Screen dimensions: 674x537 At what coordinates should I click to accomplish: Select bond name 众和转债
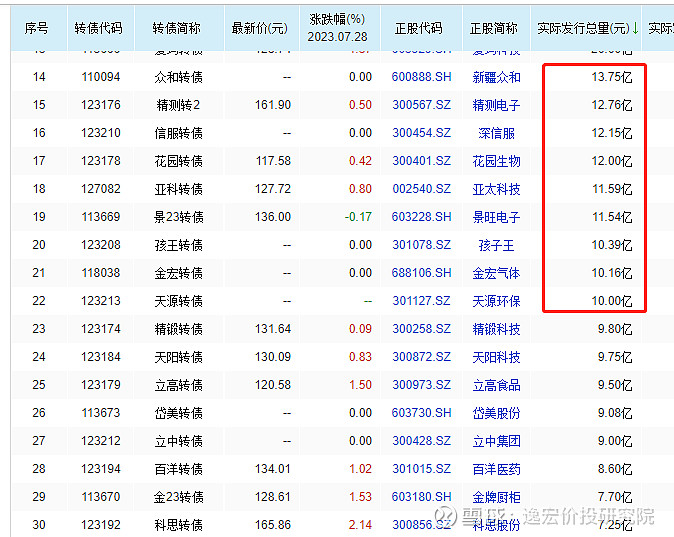click(178, 77)
